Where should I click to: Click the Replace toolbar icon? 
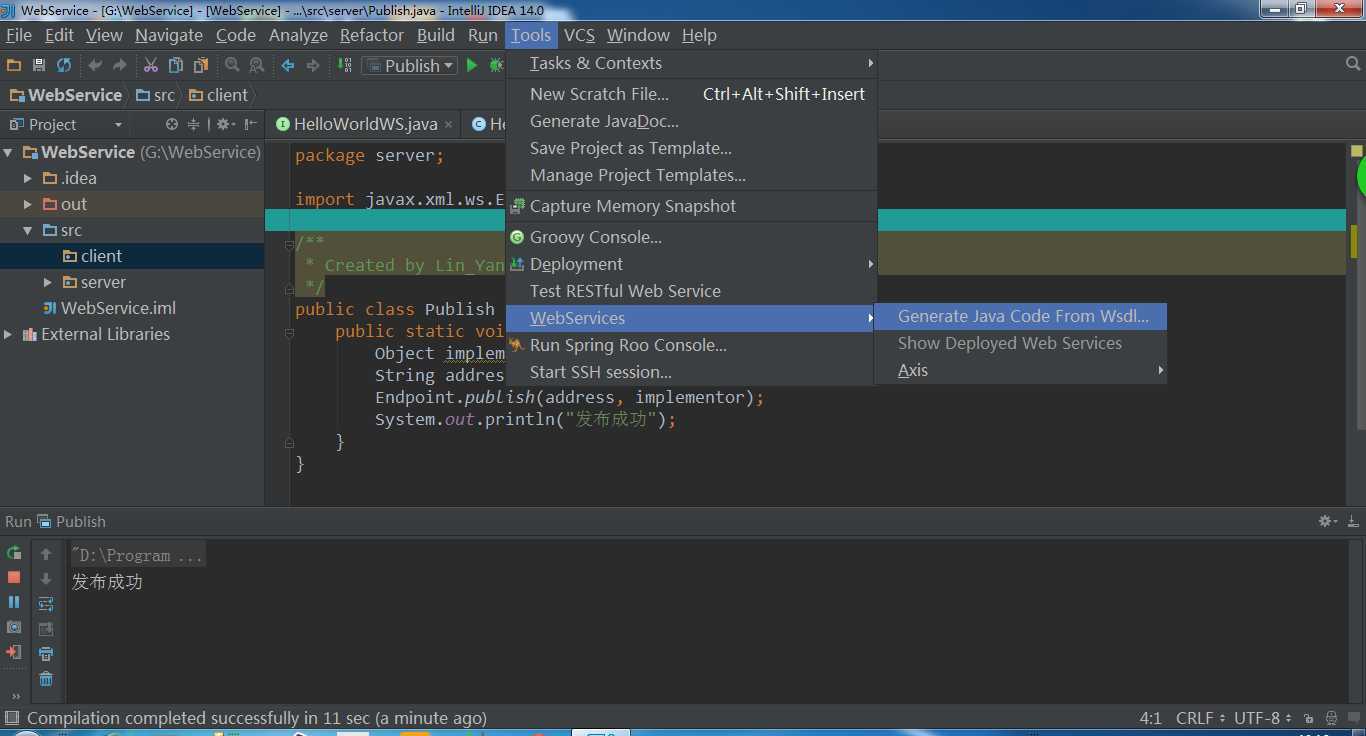click(x=257, y=65)
